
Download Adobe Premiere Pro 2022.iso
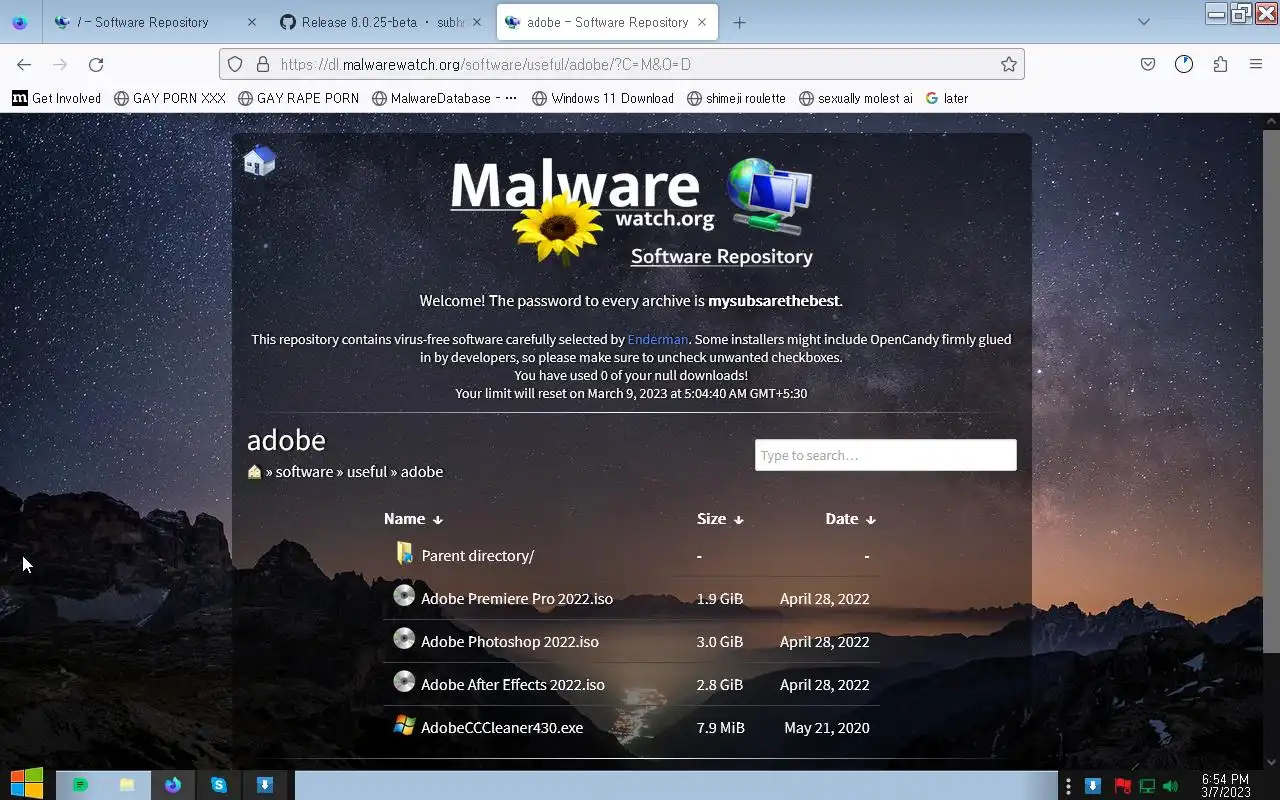pos(517,598)
